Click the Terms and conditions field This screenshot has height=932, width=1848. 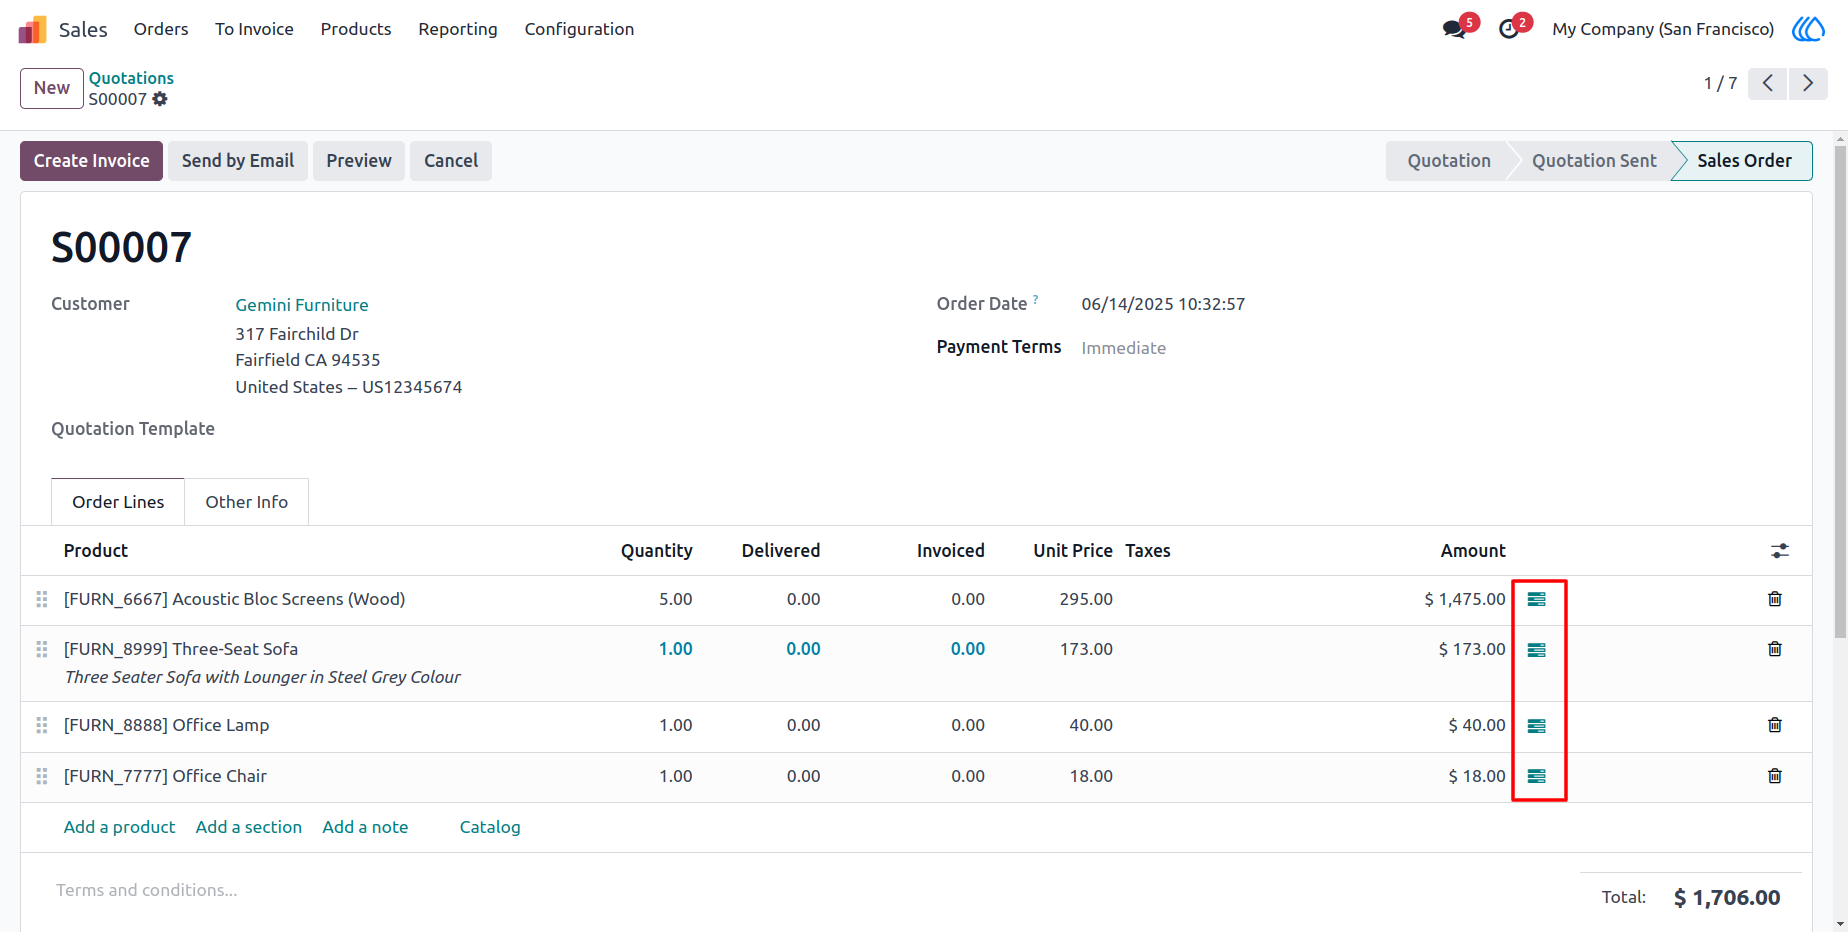146,890
